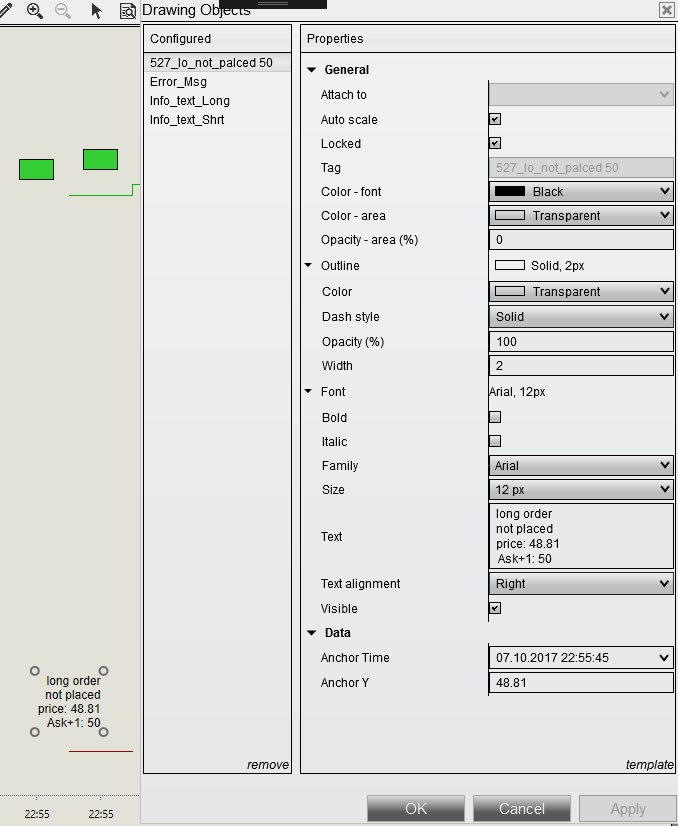Select 527_lo_not_palced 50 in Configured list

click(217, 63)
